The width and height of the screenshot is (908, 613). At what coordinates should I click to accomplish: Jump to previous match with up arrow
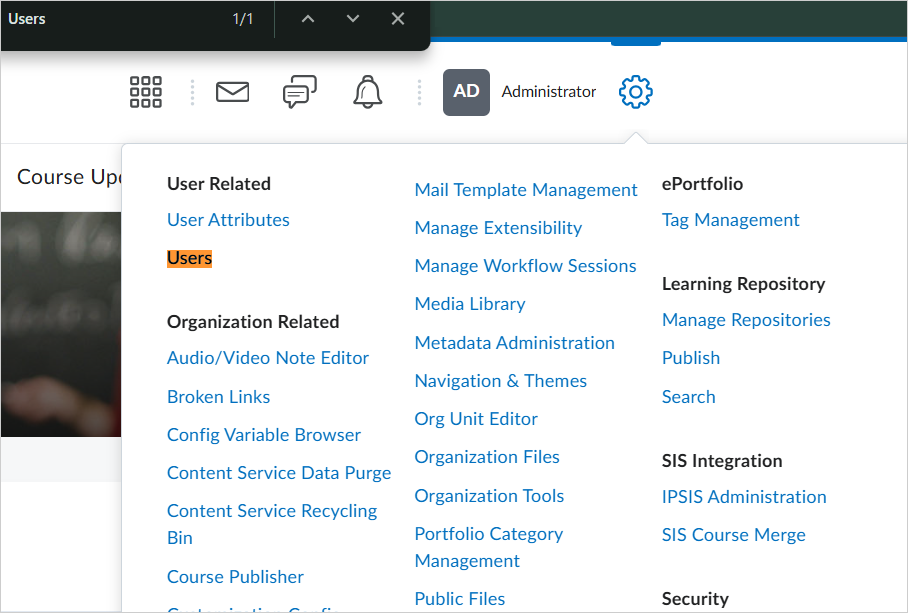pyautogui.click(x=308, y=18)
